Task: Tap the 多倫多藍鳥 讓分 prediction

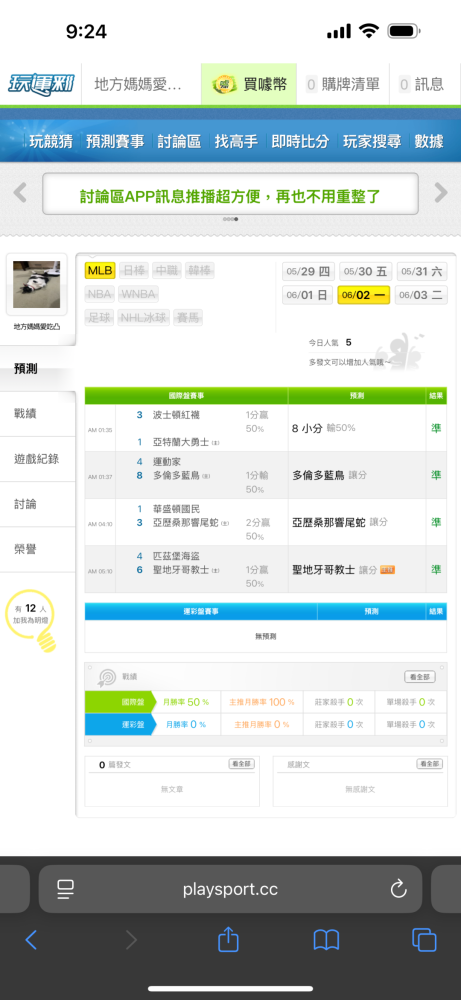Action: [x=329, y=475]
